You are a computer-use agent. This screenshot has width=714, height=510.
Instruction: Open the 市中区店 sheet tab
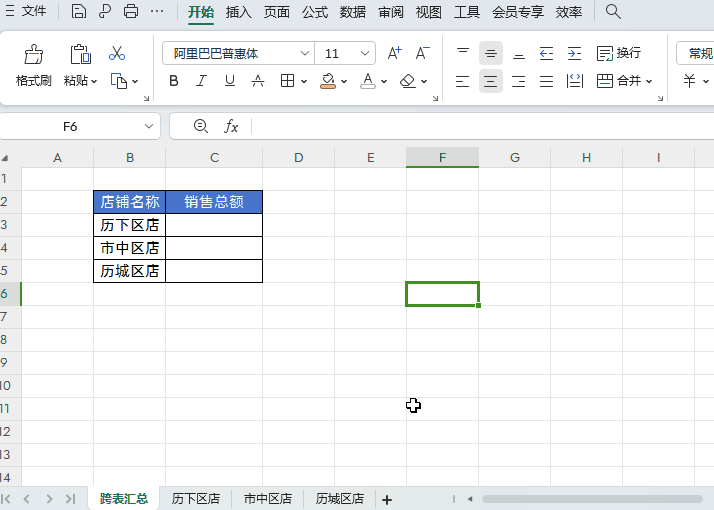(x=268, y=499)
